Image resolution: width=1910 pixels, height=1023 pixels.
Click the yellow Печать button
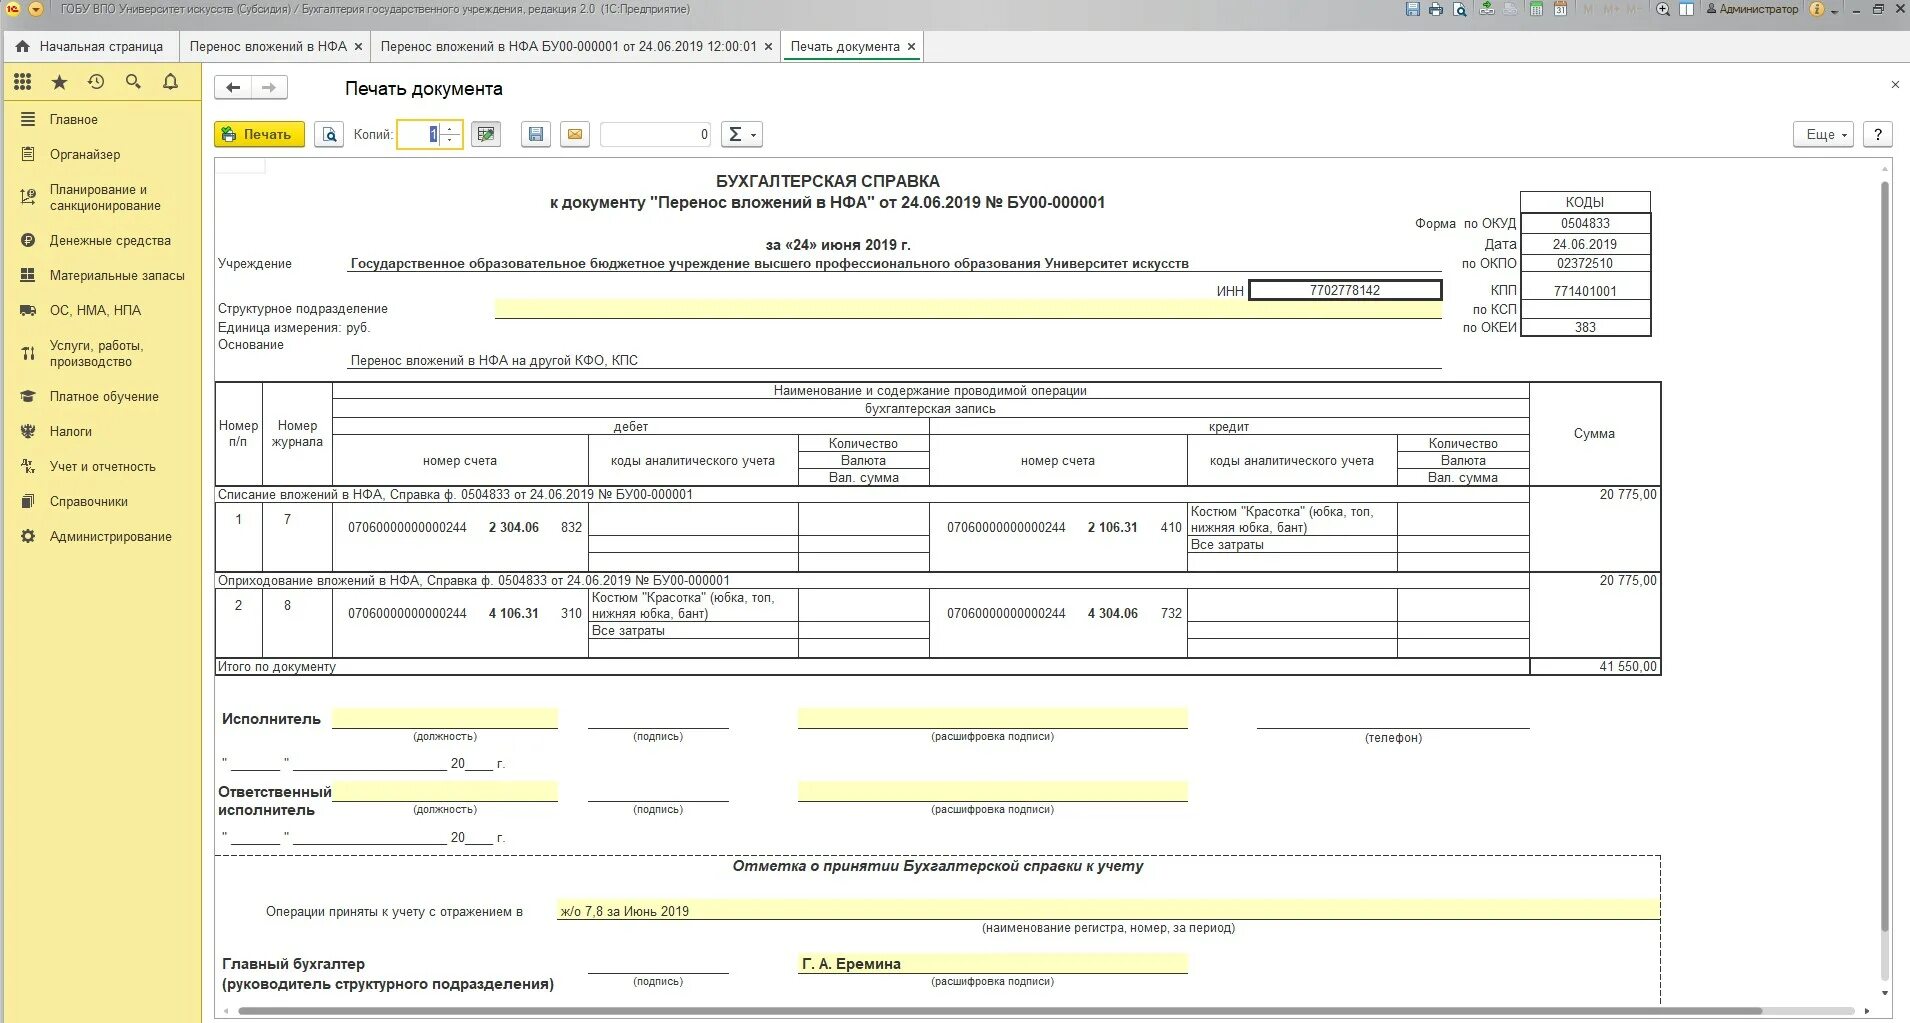click(x=259, y=134)
